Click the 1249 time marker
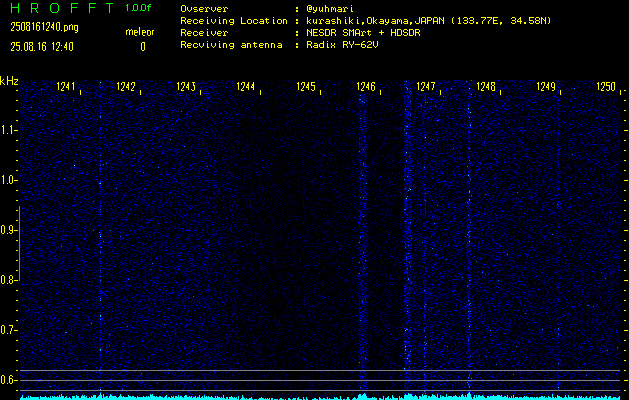This screenshot has height=400, width=629. [546, 87]
